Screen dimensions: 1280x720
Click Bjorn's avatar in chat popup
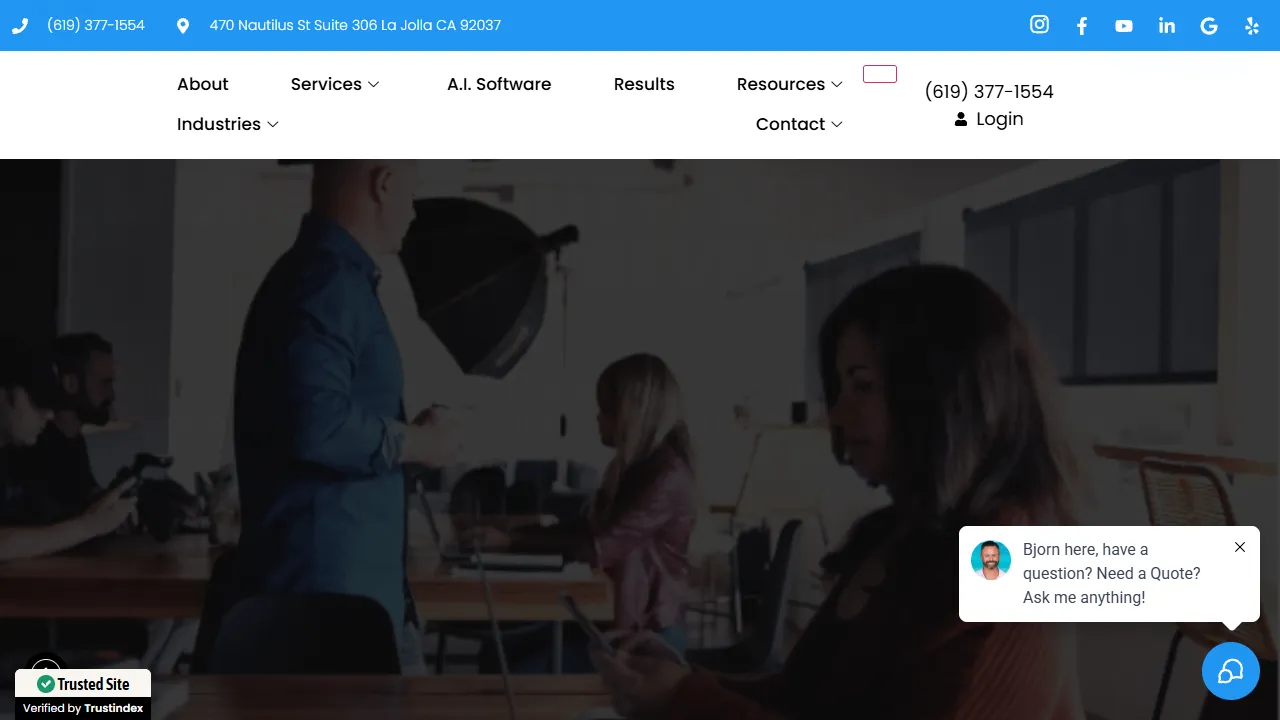(991, 561)
